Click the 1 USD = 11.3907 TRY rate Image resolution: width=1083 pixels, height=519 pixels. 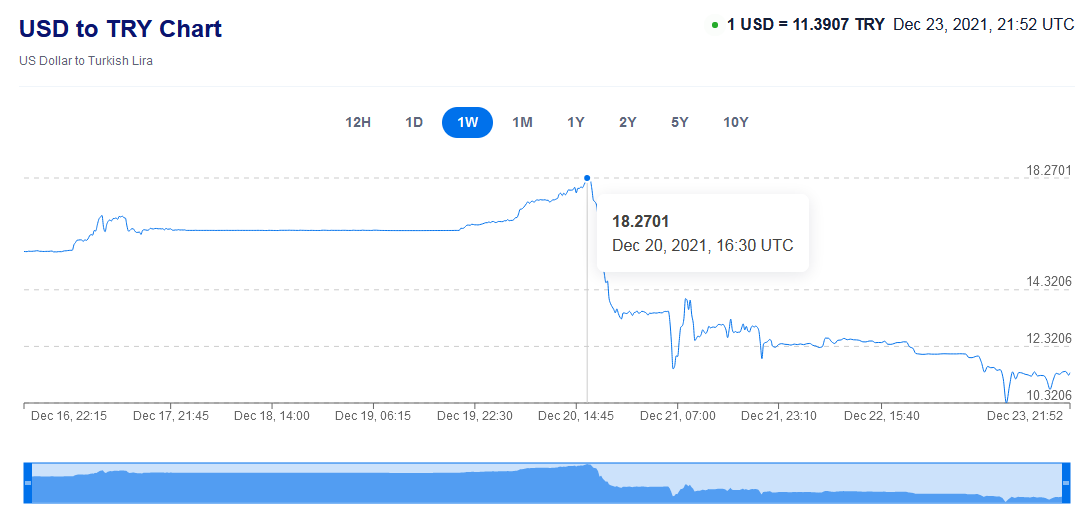pos(805,24)
